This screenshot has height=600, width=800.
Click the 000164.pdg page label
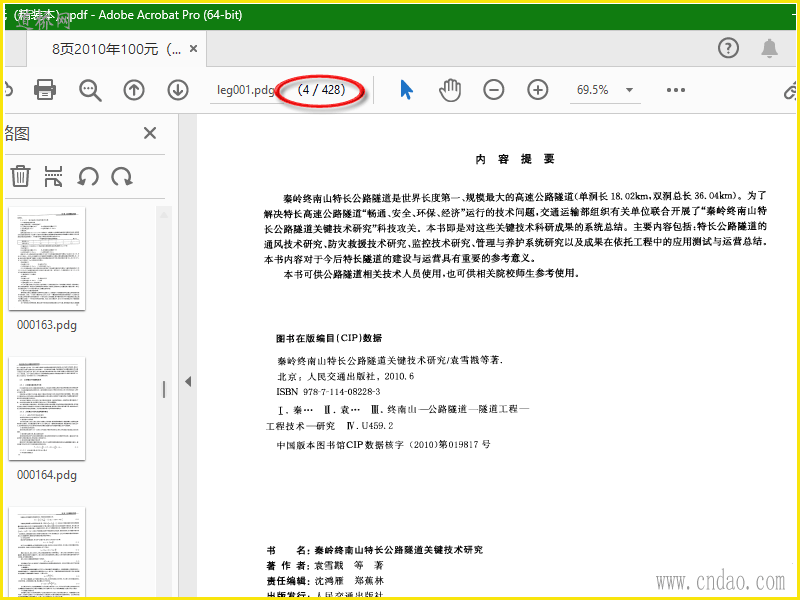click(x=47, y=475)
